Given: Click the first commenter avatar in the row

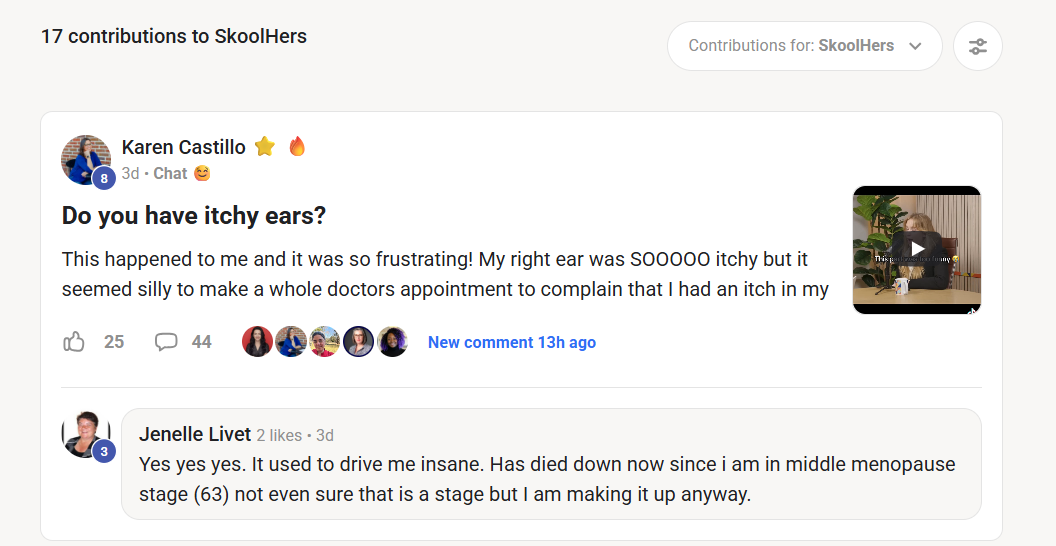Looking at the screenshot, I should coord(257,342).
